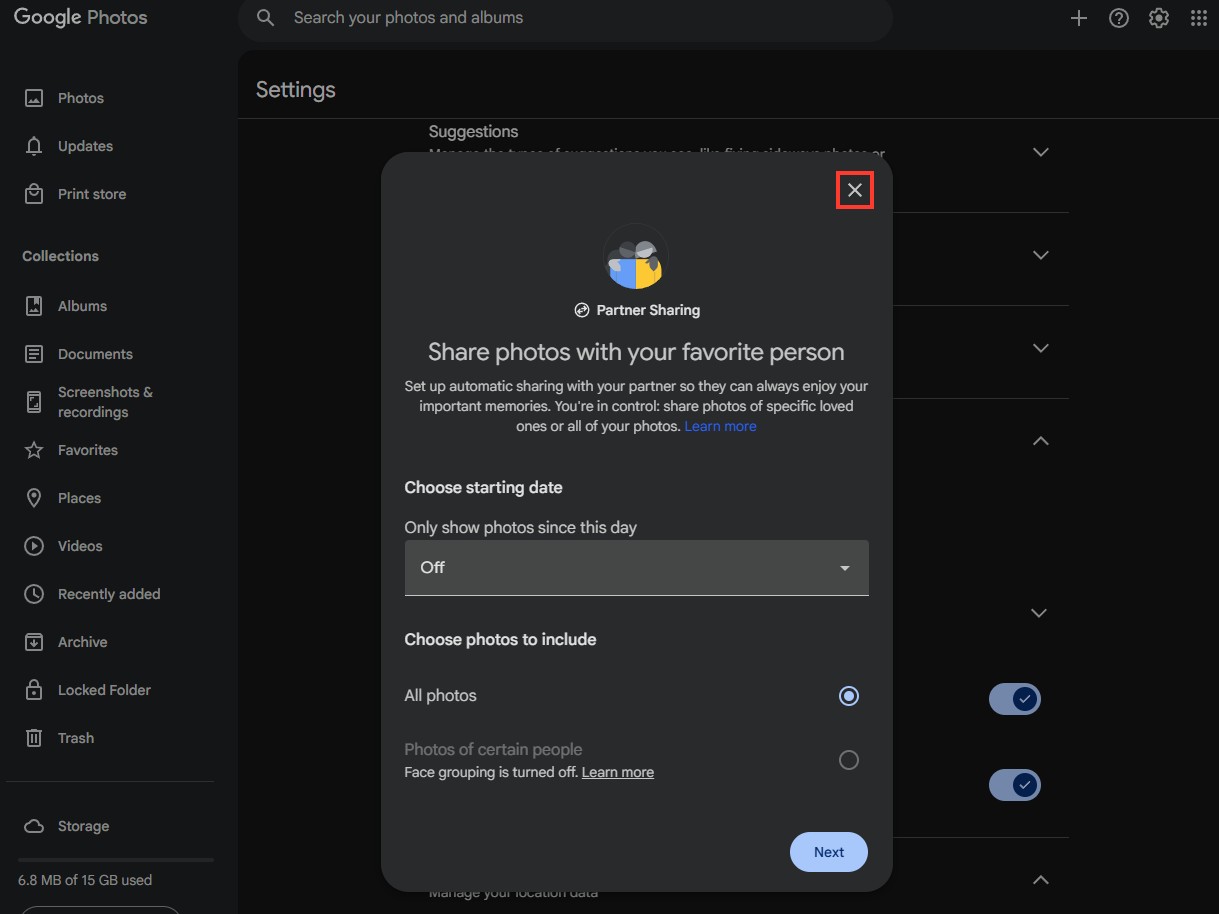Click the plus create icon

click(x=1078, y=18)
